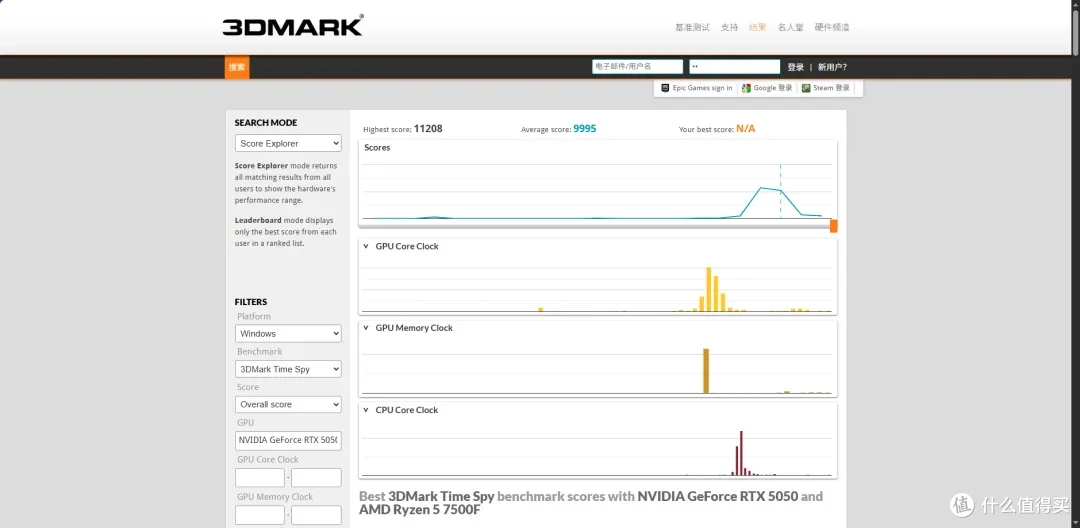The width and height of the screenshot is (1080, 528).
Task: Open the Benchmark 3DMark Time Spy dropdown
Action: 288,369
